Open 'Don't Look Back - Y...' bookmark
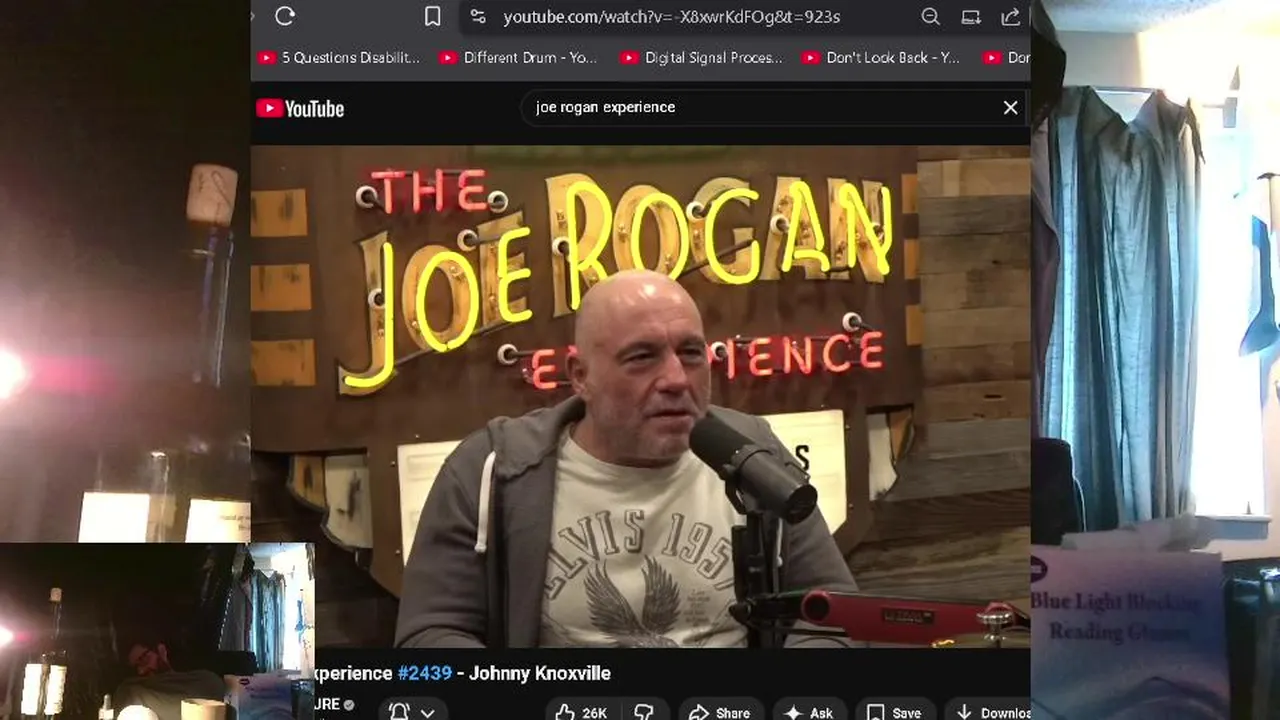 pyautogui.click(x=881, y=58)
